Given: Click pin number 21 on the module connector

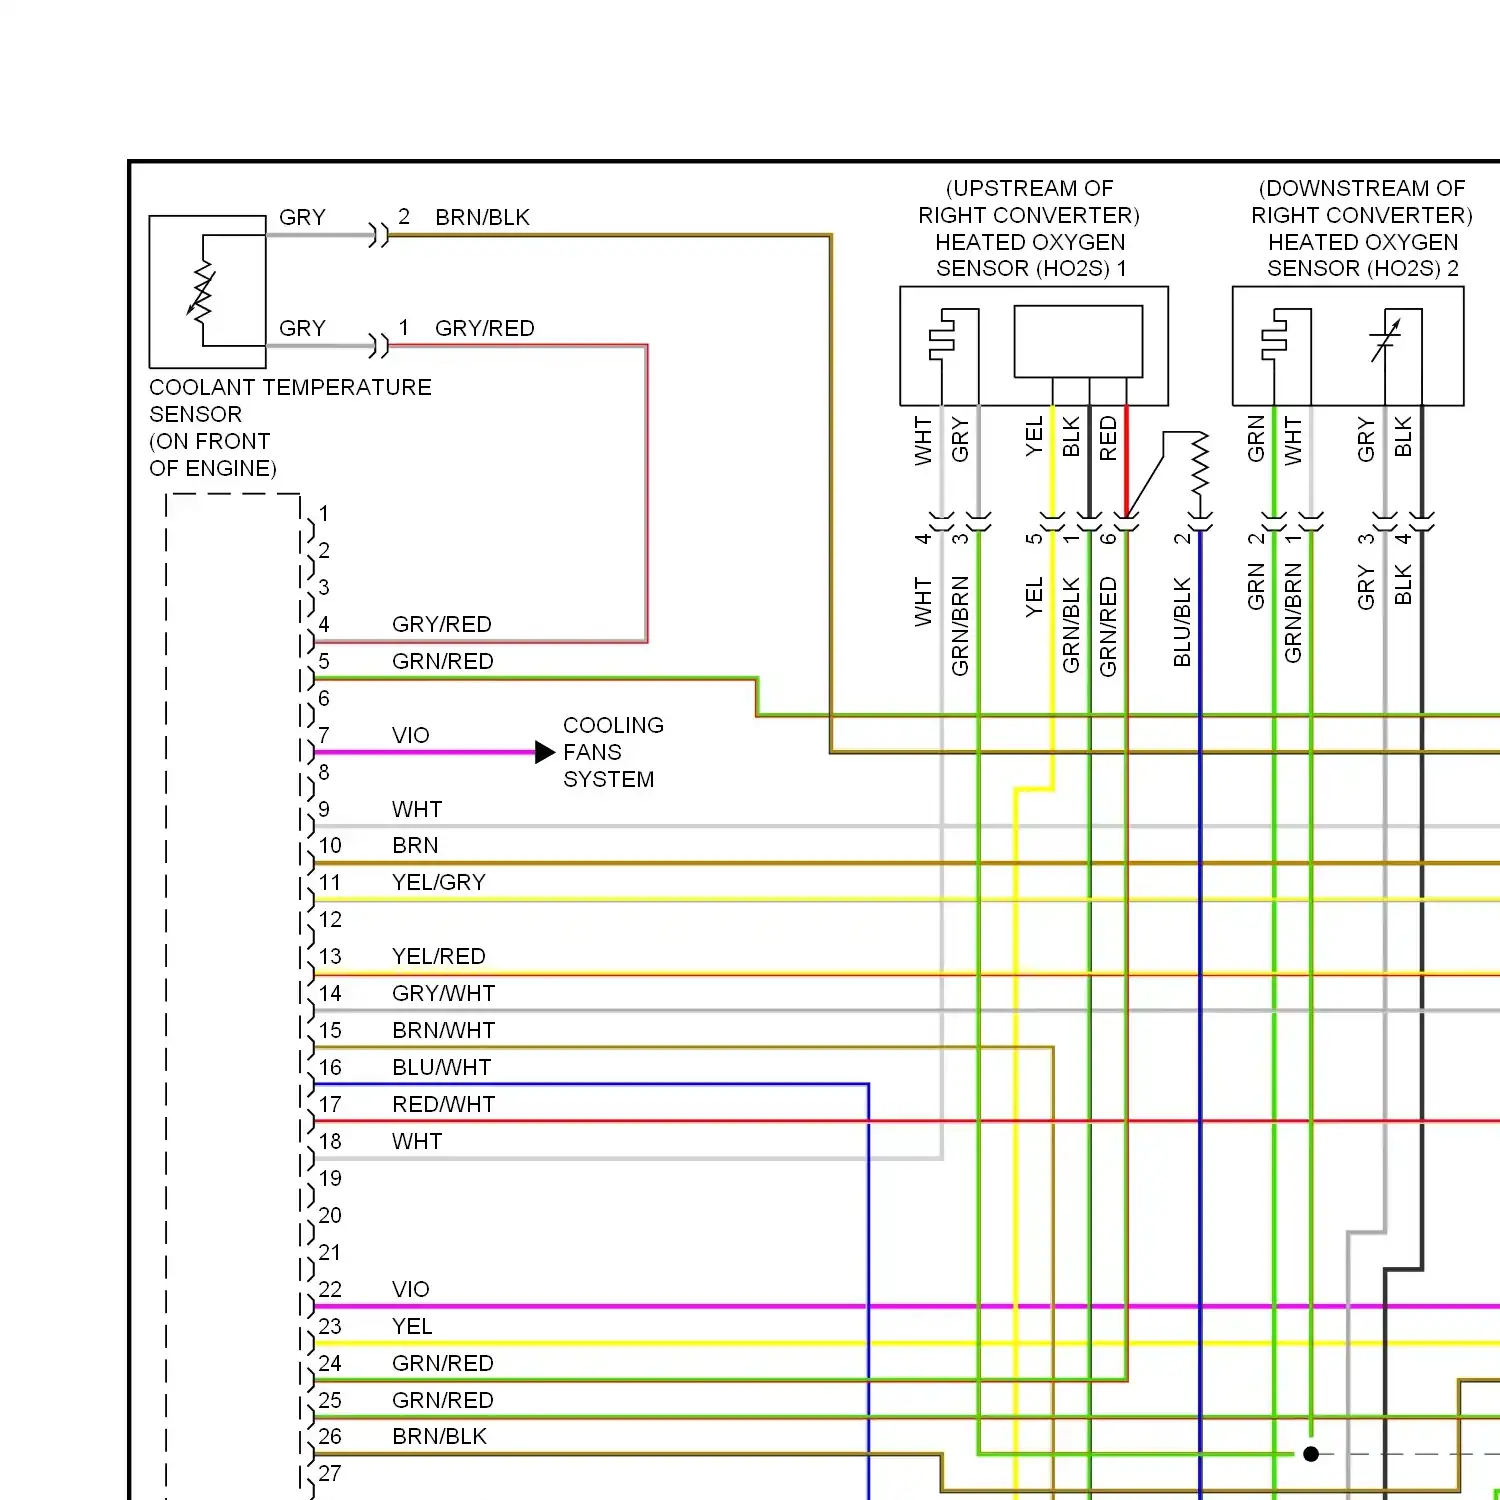Looking at the screenshot, I should (330, 1252).
